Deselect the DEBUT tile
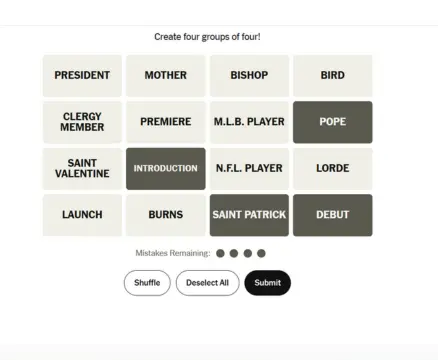This screenshot has height=360, width=438. click(x=333, y=215)
